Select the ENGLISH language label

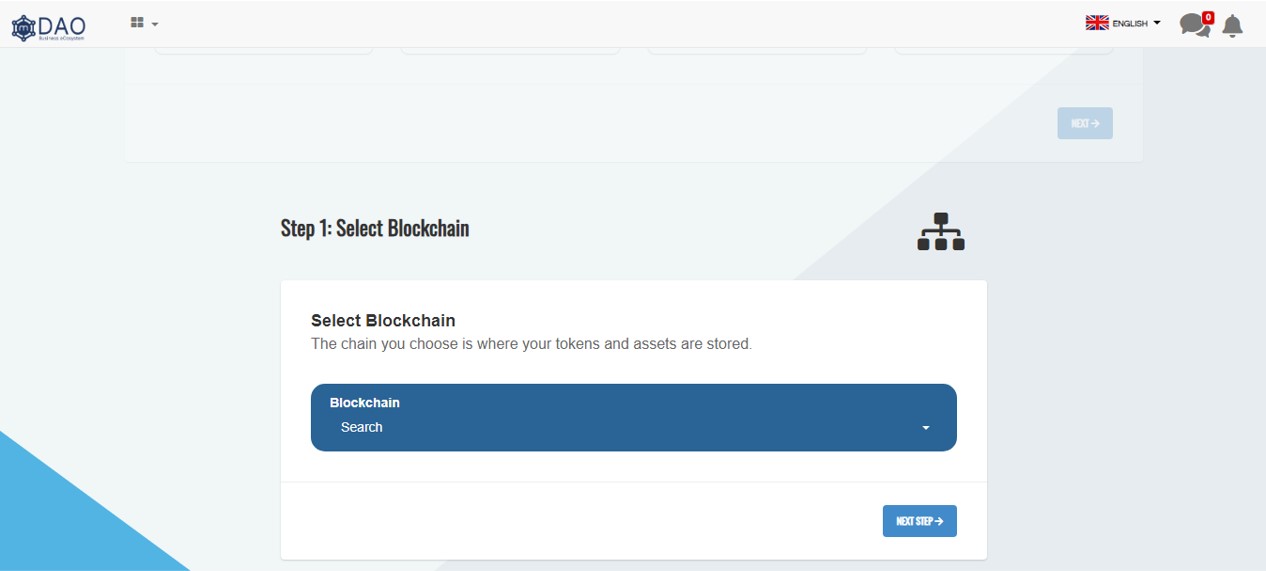(1130, 24)
